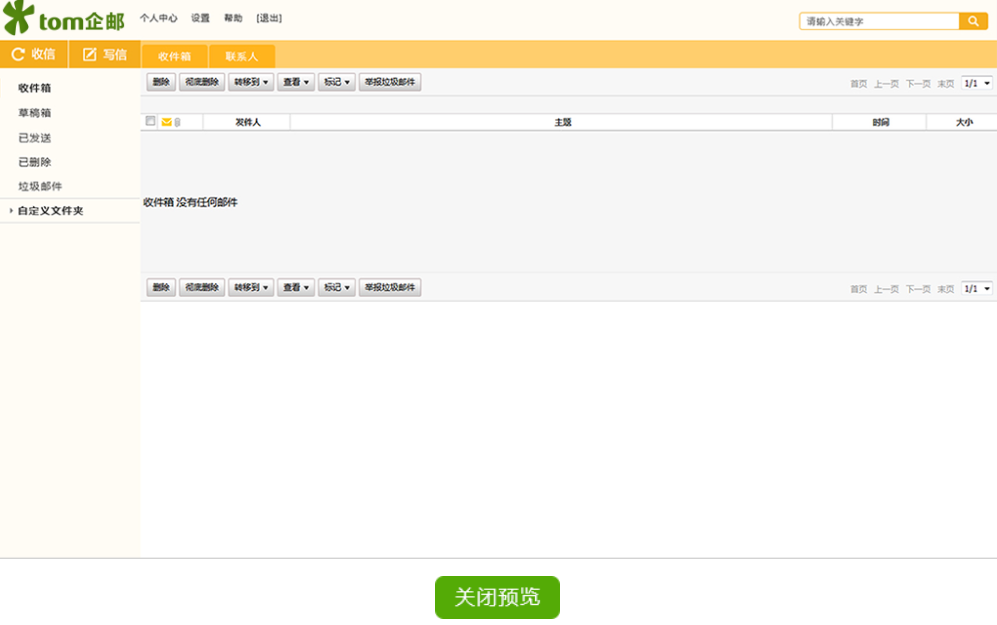The height and width of the screenshot is (625, 997).
Task: Open the bottom 查看 dropdown
Action: point(296,287)
